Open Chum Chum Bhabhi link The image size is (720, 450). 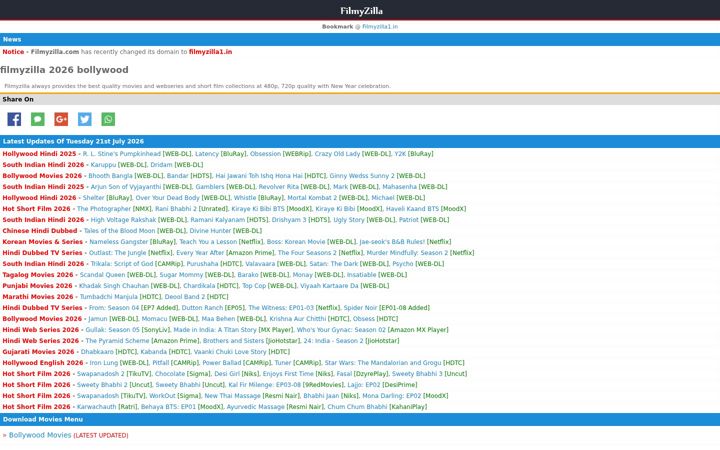tap(357, 407)
